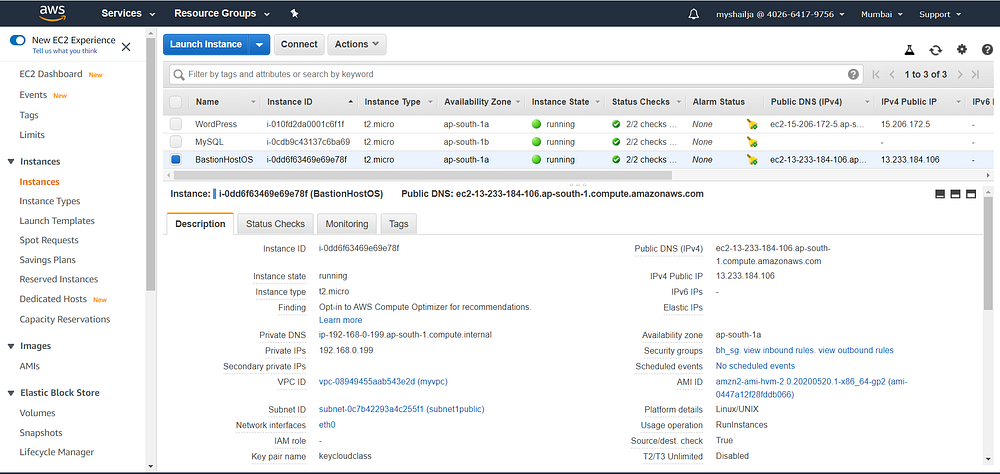Image resolution: width=1000 pixels, height=474 pixels.
Task: Toggle the New EC2 Experience switch
Action: coord(18,40)
